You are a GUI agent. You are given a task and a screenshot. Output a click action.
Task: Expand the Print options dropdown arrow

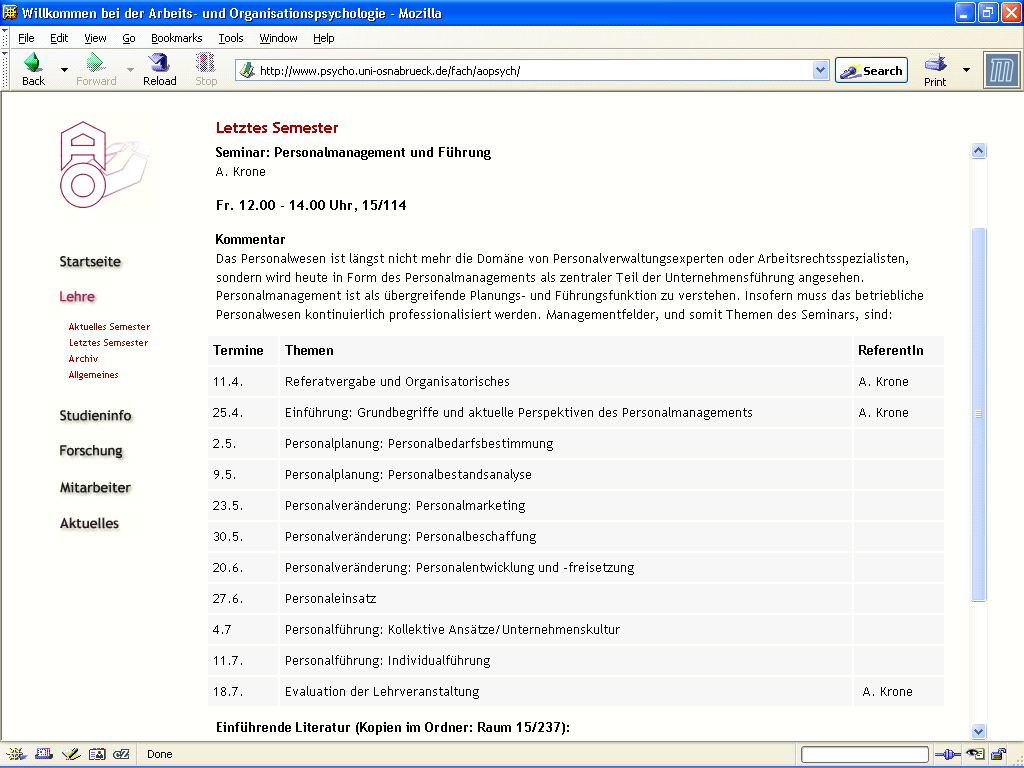click(x=966, y=70)
